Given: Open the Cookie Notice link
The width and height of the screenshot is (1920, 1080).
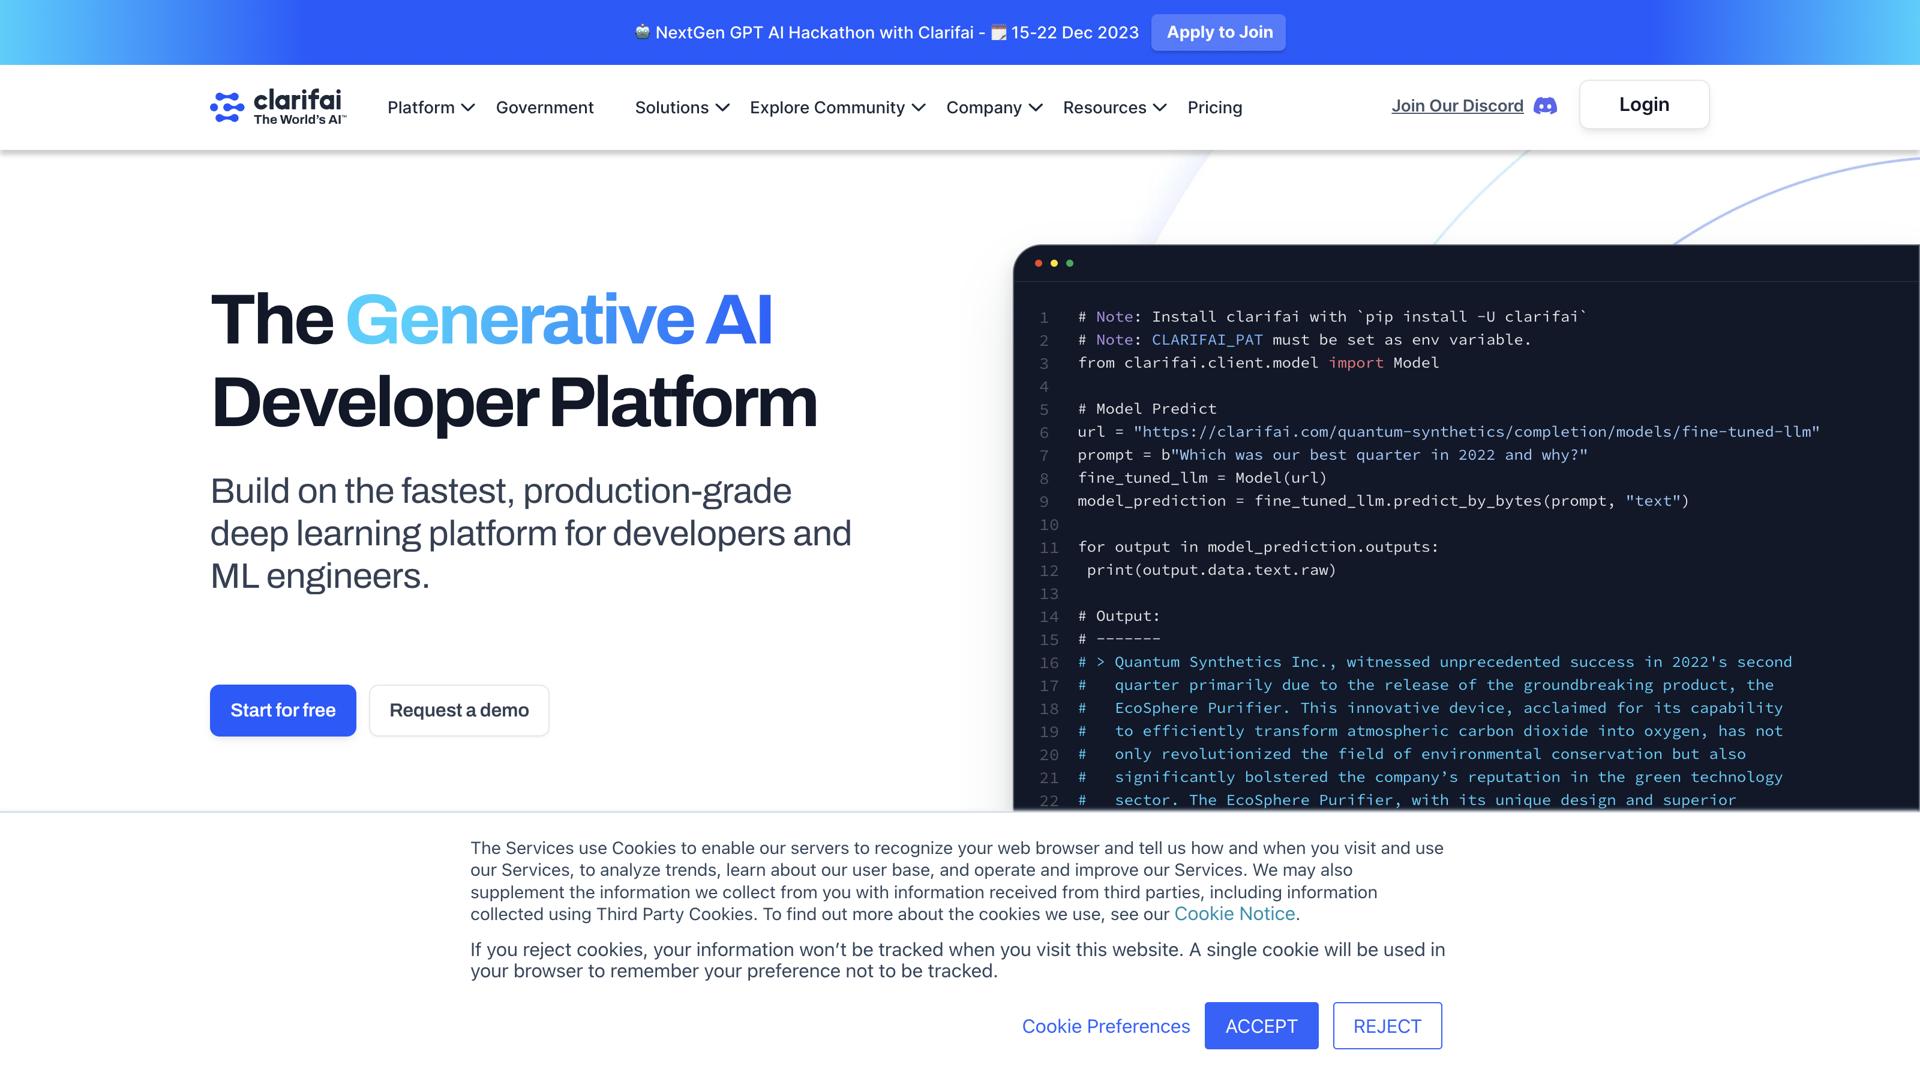Looking at the screenshot, I should pos(1234,914).
